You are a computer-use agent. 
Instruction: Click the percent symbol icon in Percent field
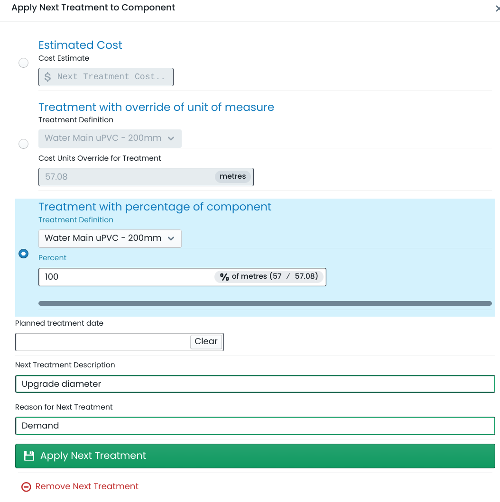coord(224,277)
